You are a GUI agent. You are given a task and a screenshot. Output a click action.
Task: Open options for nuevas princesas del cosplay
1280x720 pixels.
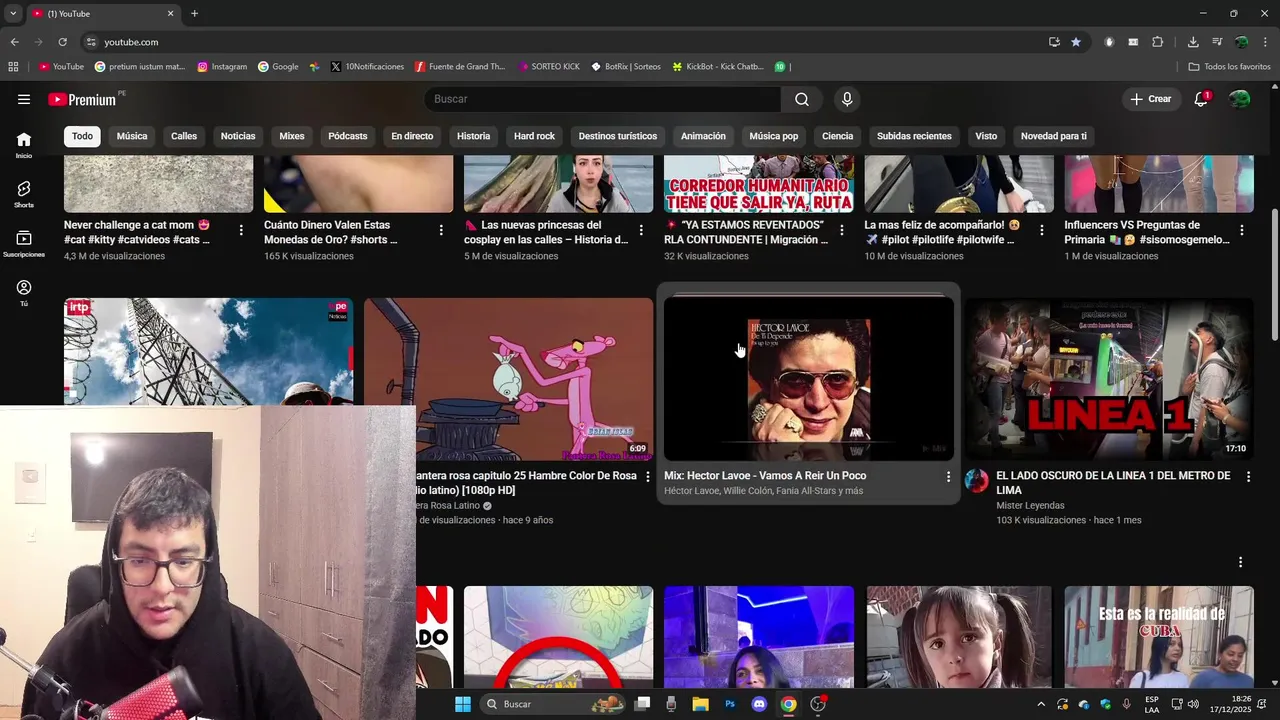tap(641, 230)
